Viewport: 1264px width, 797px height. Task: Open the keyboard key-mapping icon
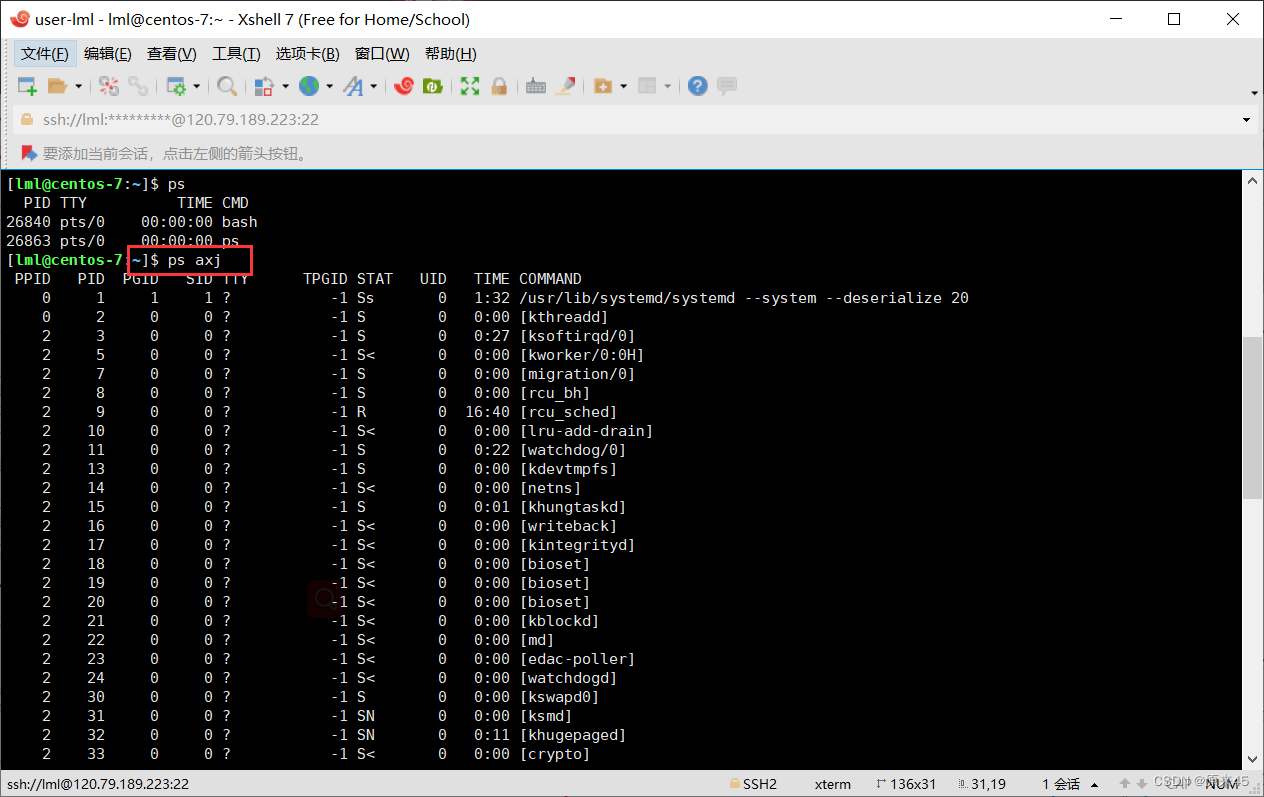(536, 86)
